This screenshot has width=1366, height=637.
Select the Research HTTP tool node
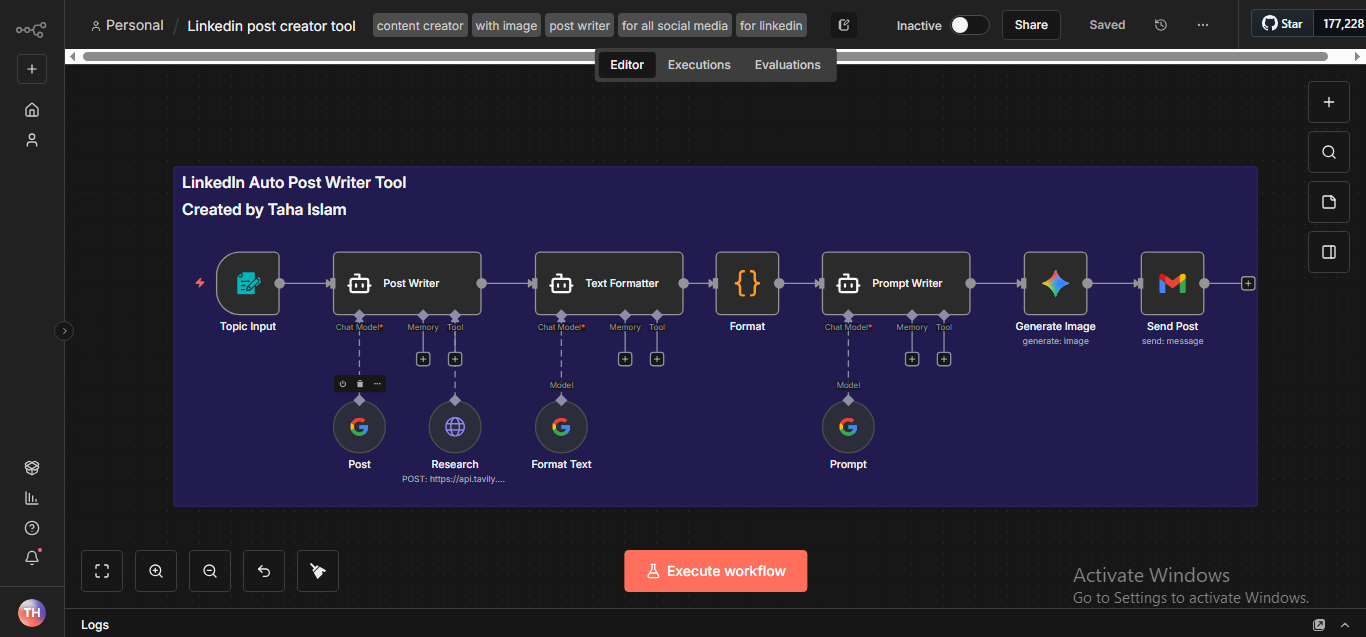[455, 427]
